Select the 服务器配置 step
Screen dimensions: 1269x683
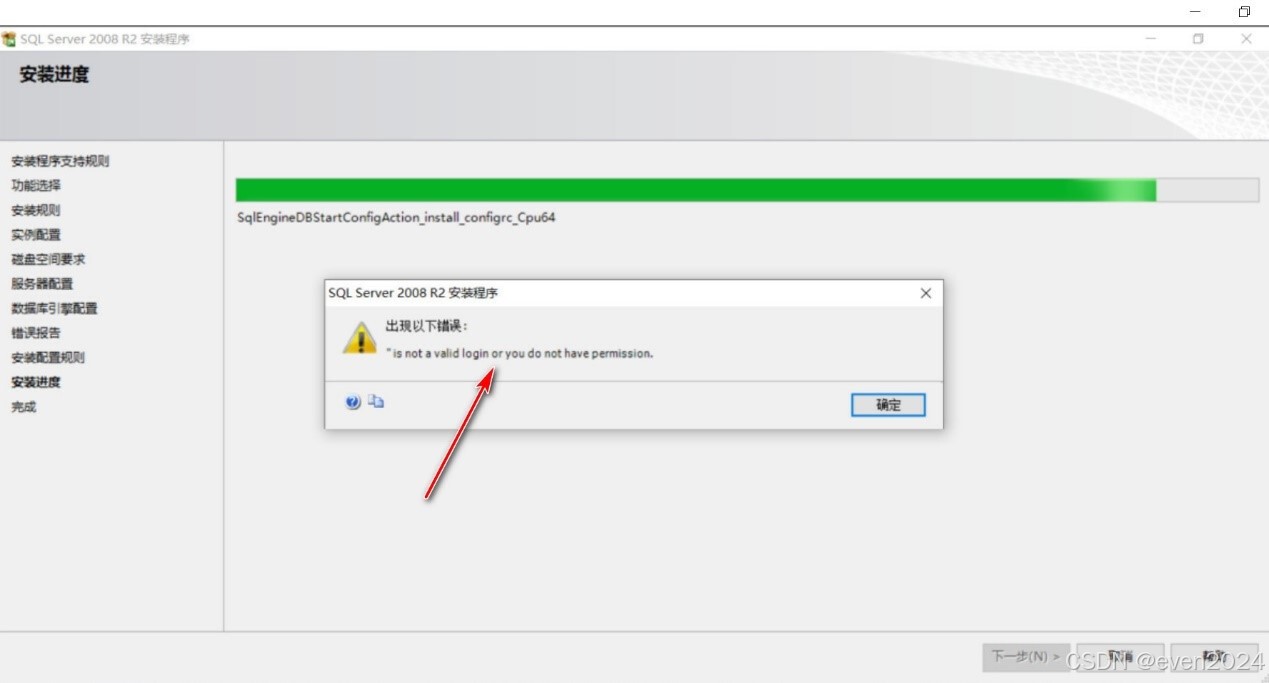(42, 283)
